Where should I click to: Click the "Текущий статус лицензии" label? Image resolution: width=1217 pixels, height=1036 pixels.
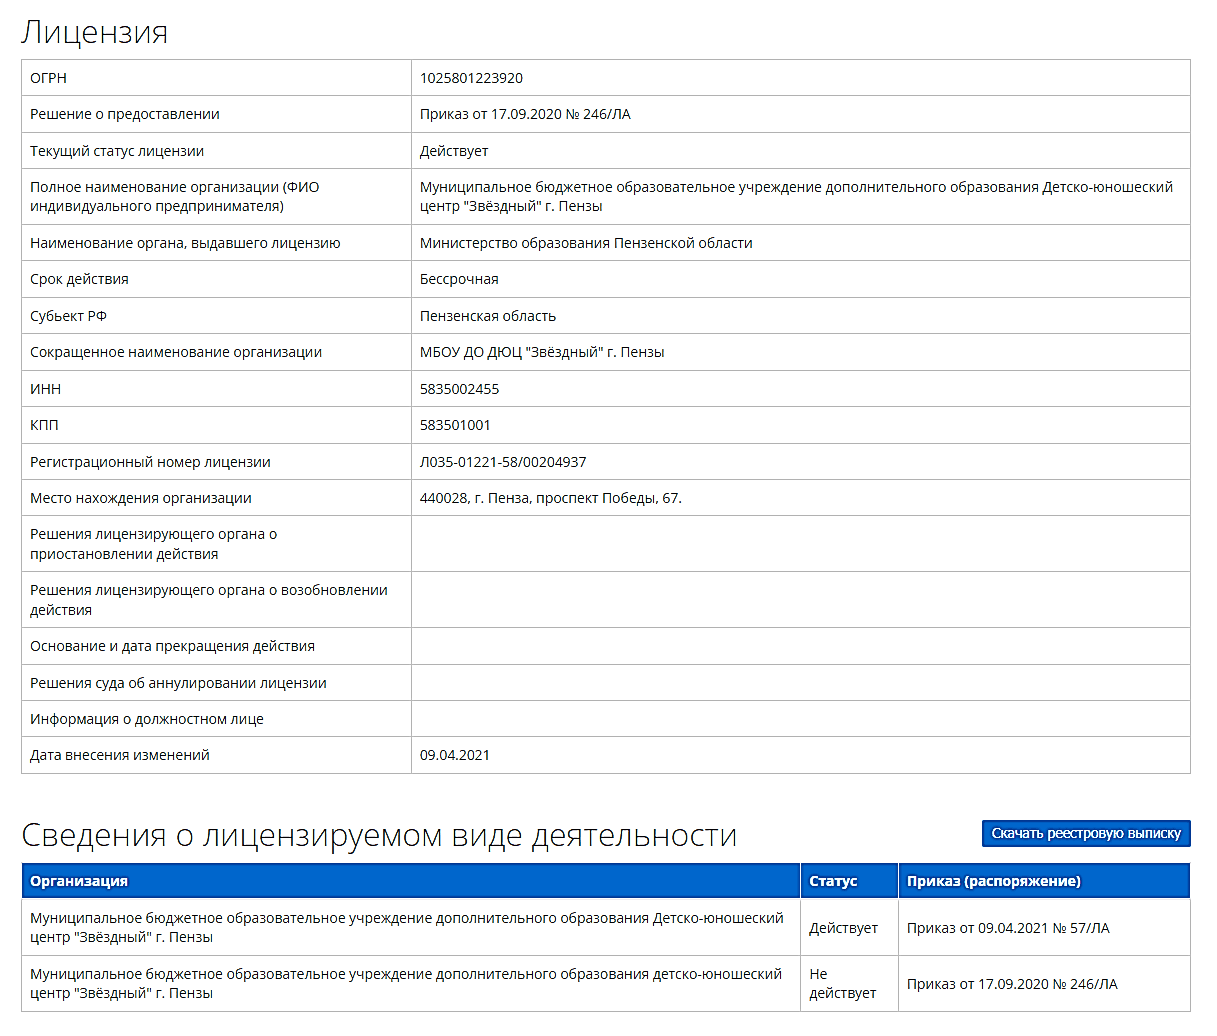tap(117, 151)
